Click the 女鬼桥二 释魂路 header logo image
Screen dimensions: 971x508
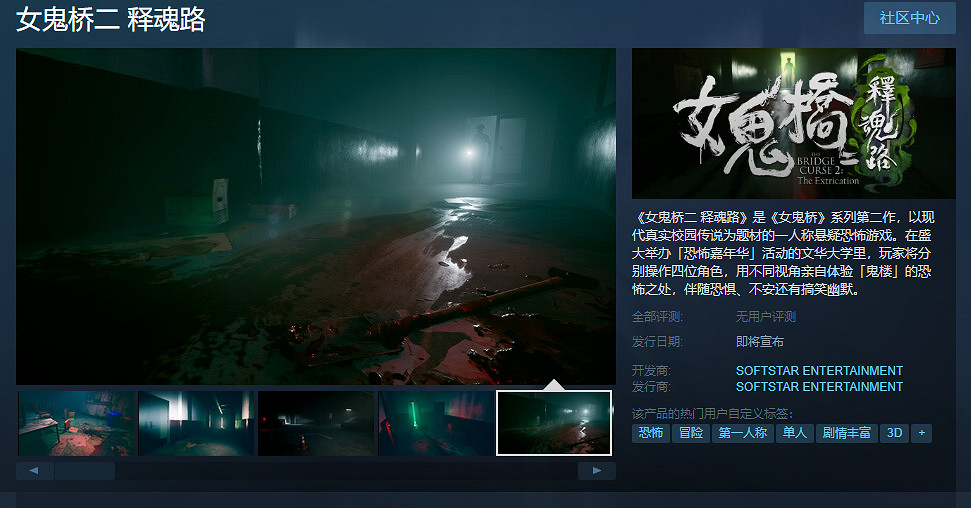(x=794, y=123)
